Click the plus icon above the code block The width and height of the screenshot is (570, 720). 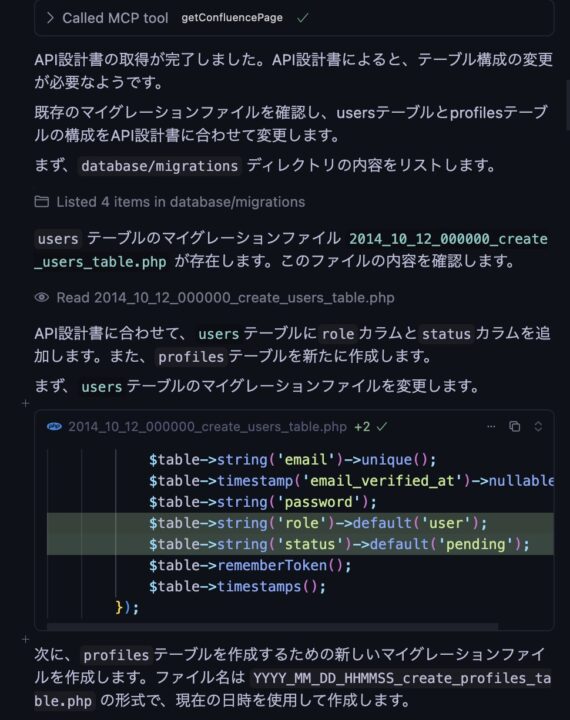click(x=26, y=403)
